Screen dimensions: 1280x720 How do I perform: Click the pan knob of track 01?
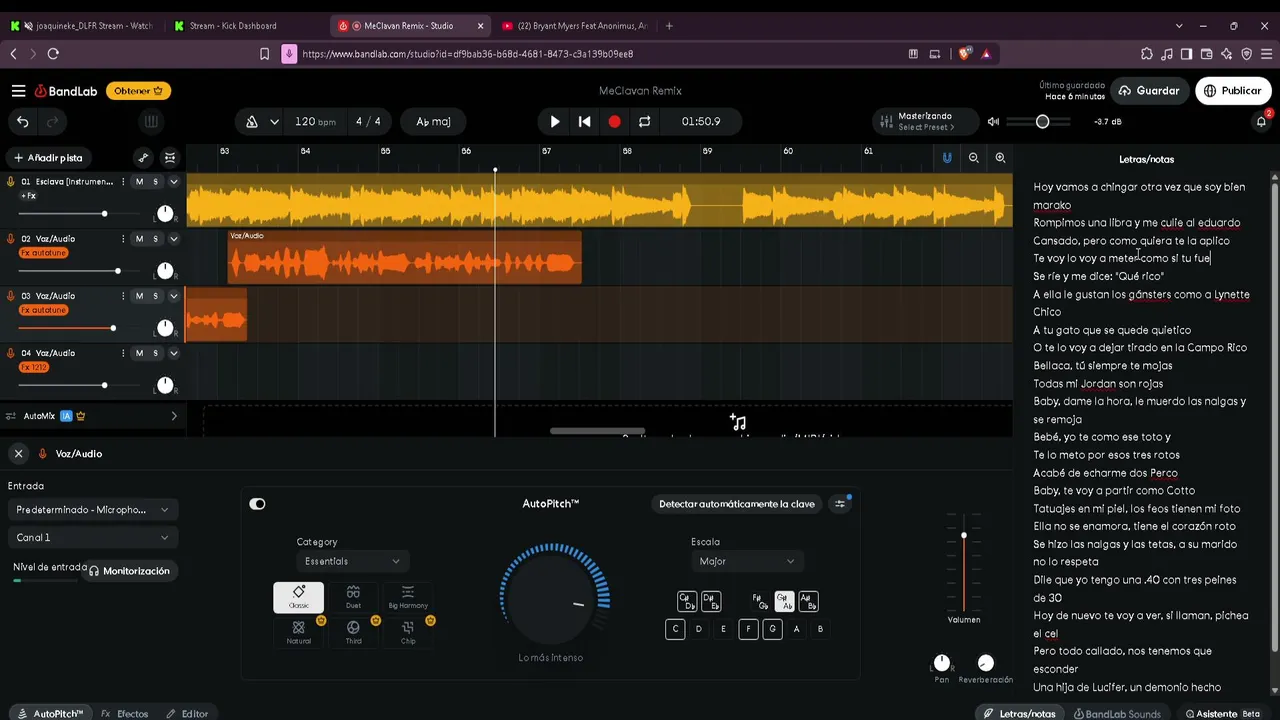click(165, 214)
